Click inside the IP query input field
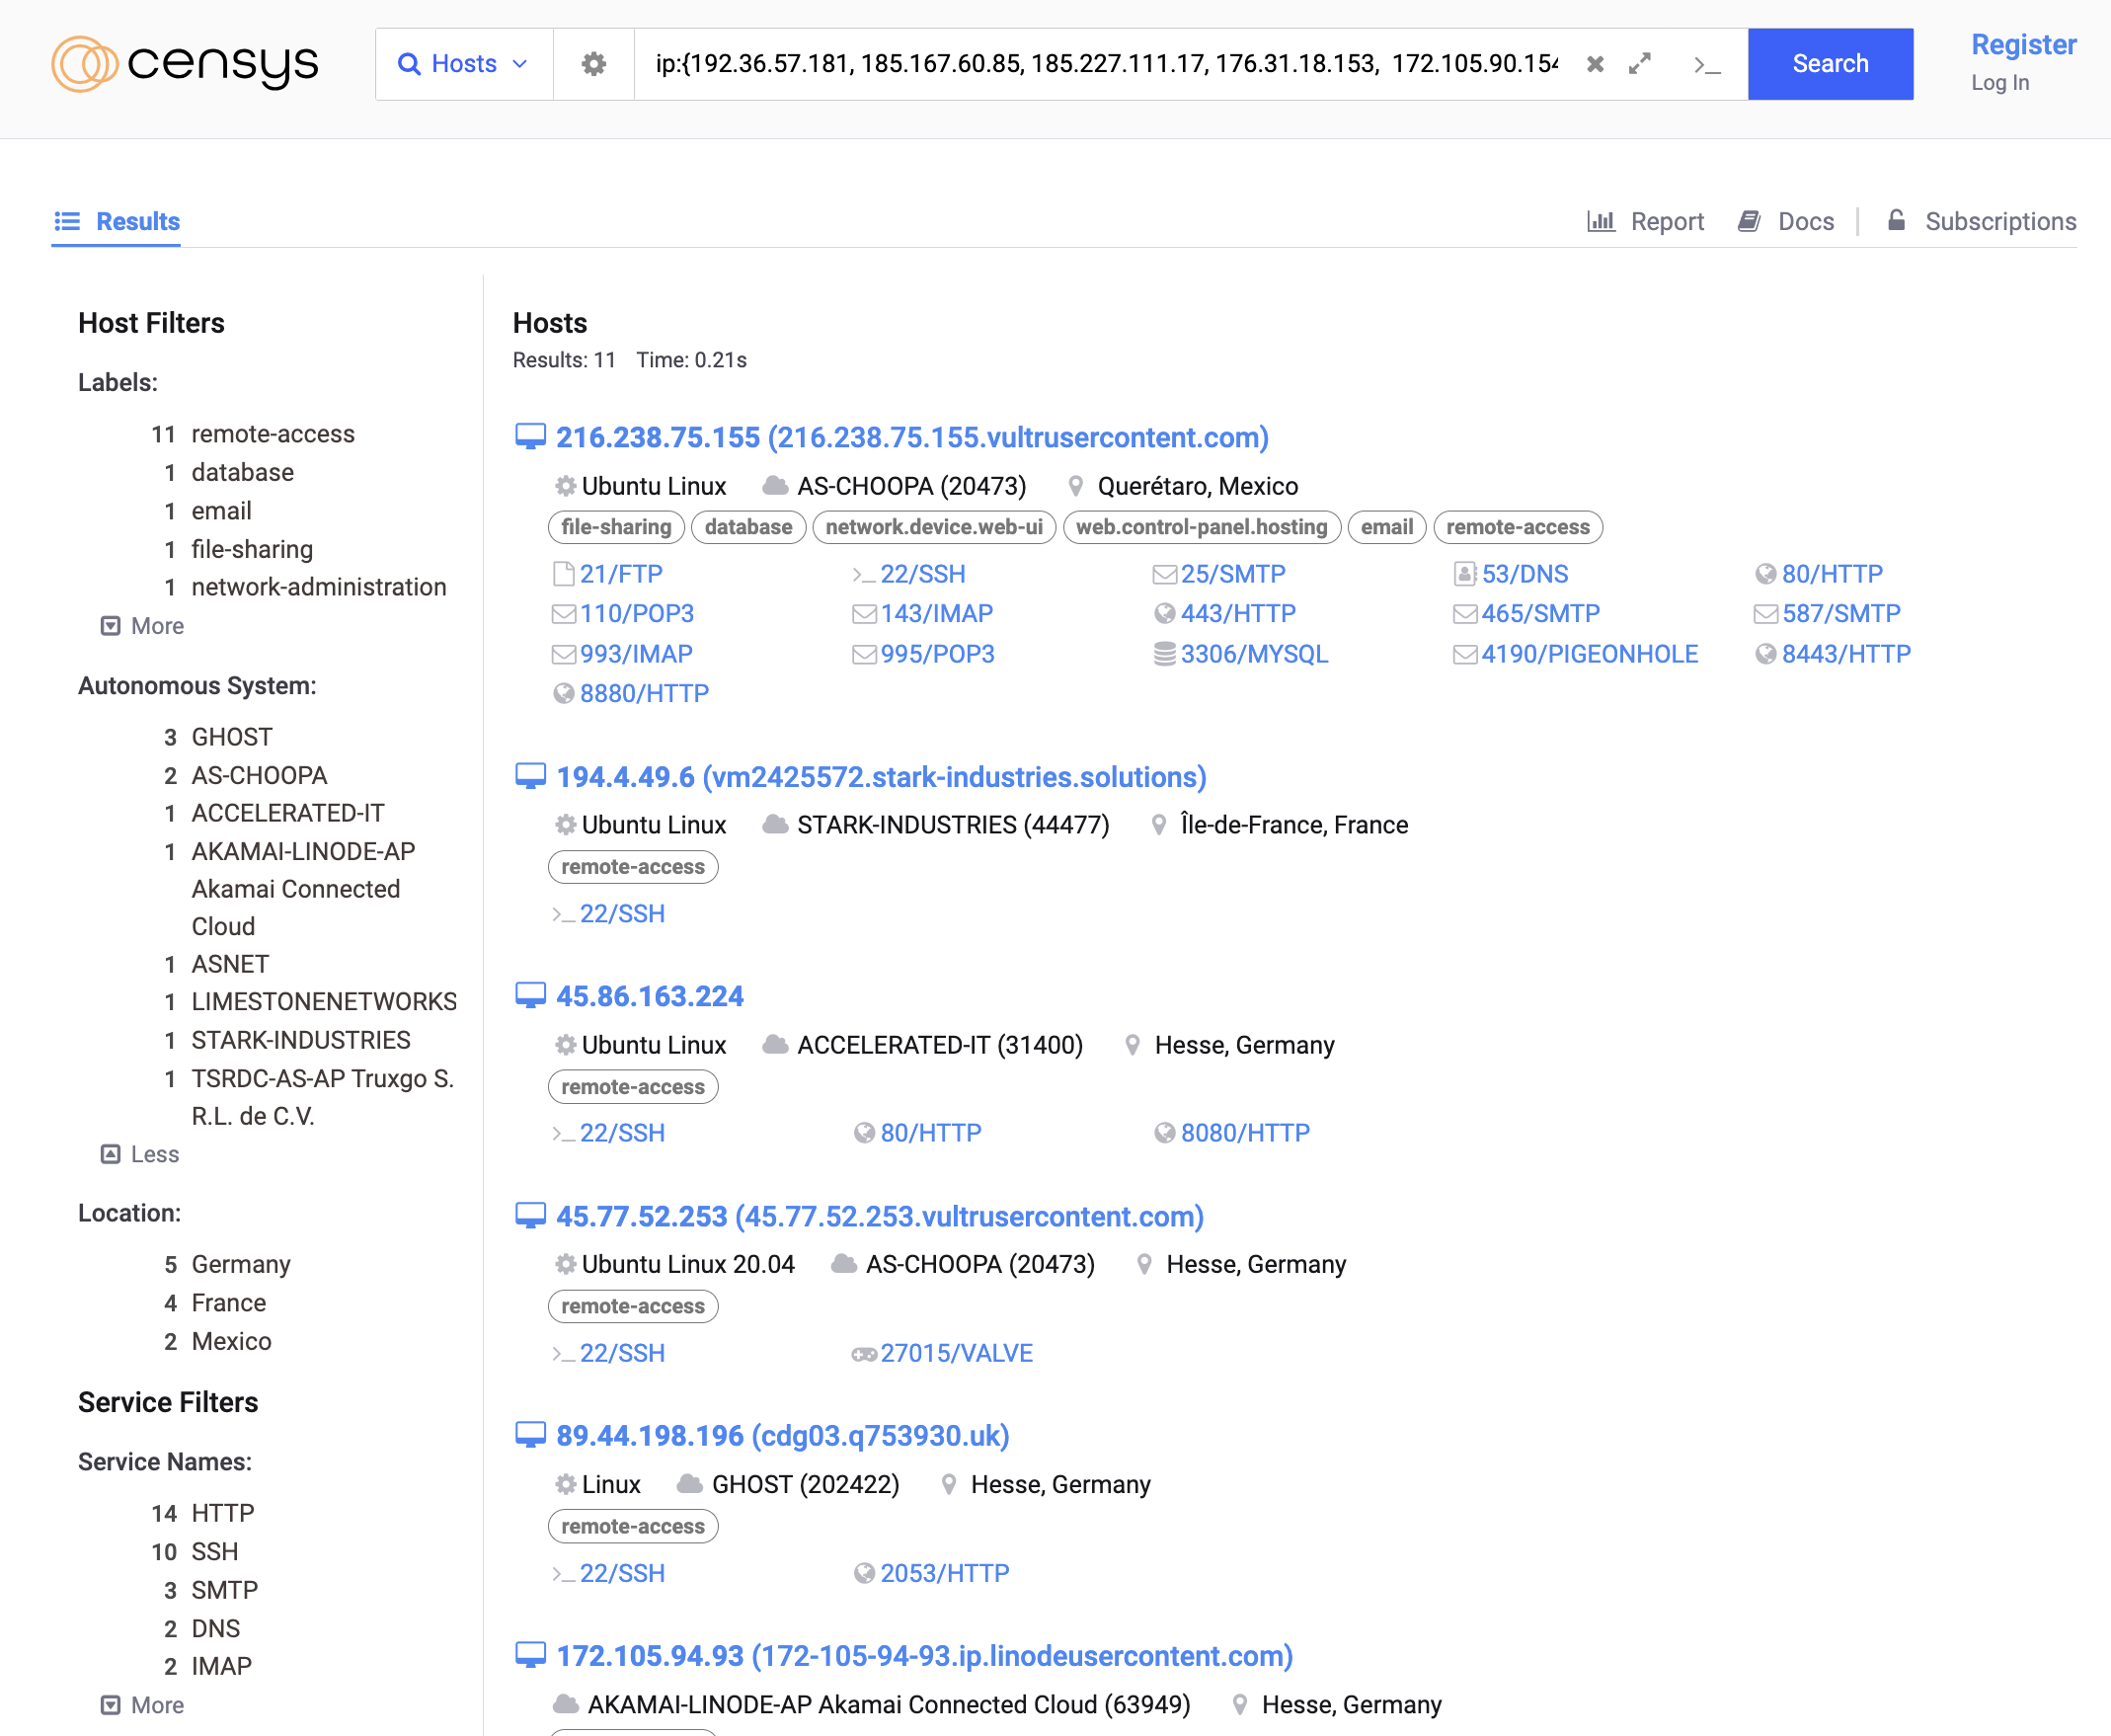This screenshot has width=2111, height=1736. pos(1105,64)
